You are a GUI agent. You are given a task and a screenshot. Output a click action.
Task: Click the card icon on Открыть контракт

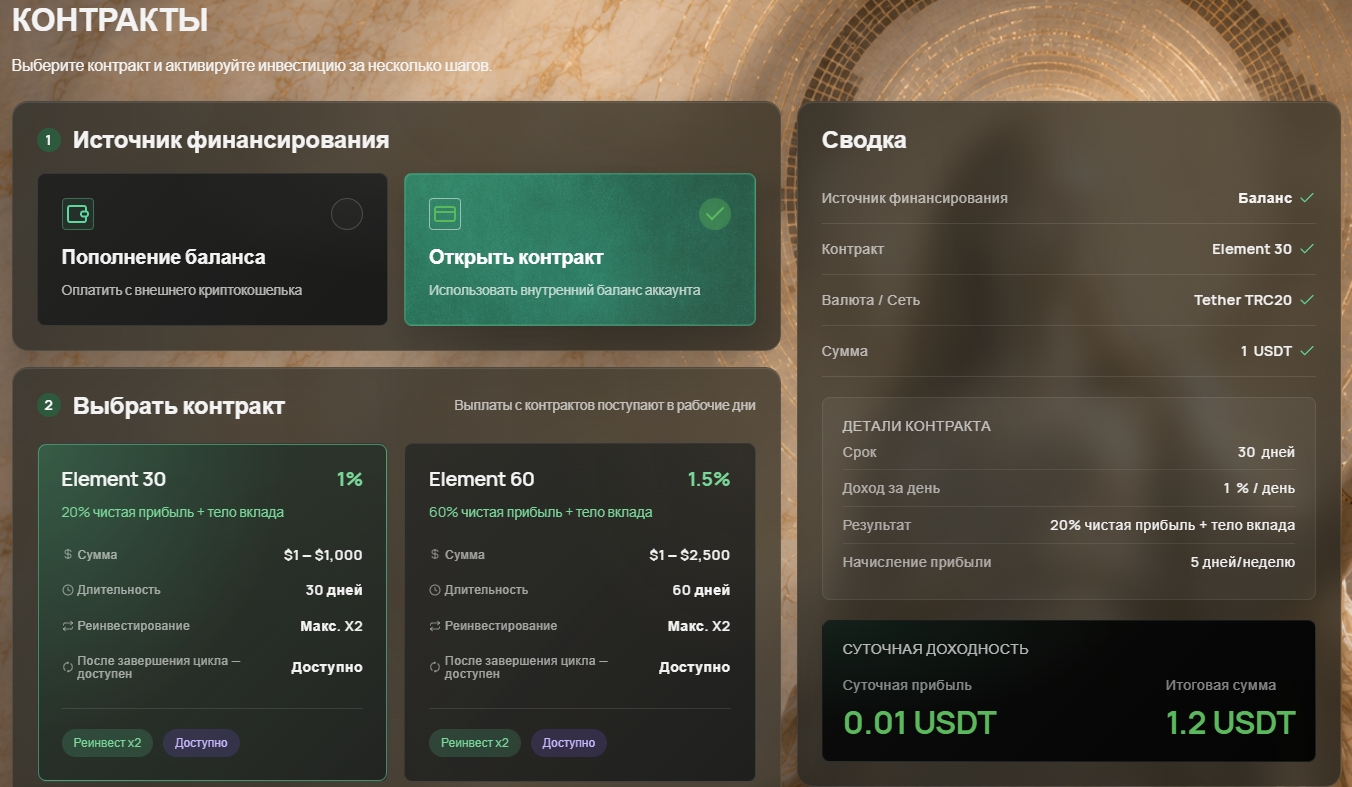point(445,214)
